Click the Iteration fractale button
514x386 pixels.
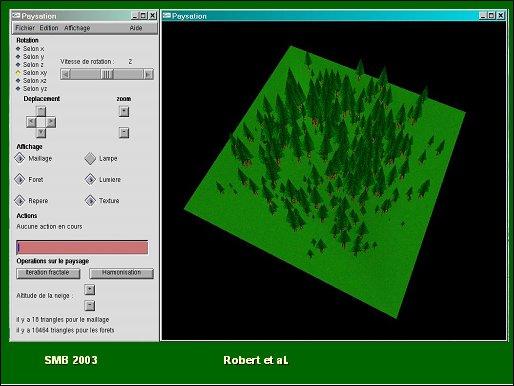(48, 273)
